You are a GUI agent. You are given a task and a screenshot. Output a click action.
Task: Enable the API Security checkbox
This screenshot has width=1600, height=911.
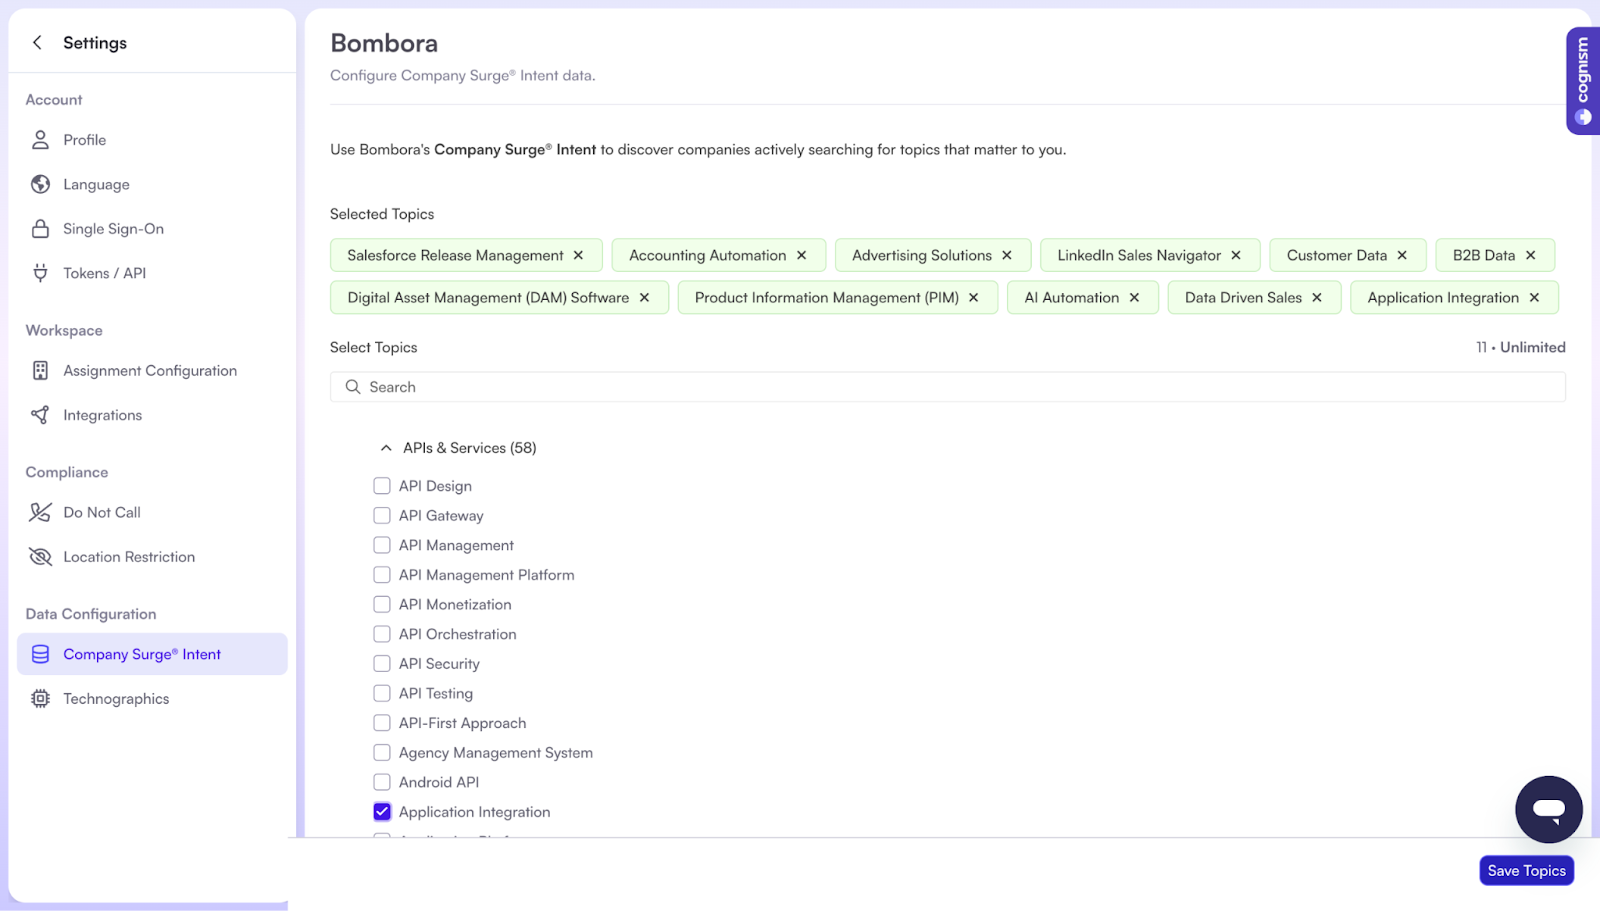click(x=382, y=664)
